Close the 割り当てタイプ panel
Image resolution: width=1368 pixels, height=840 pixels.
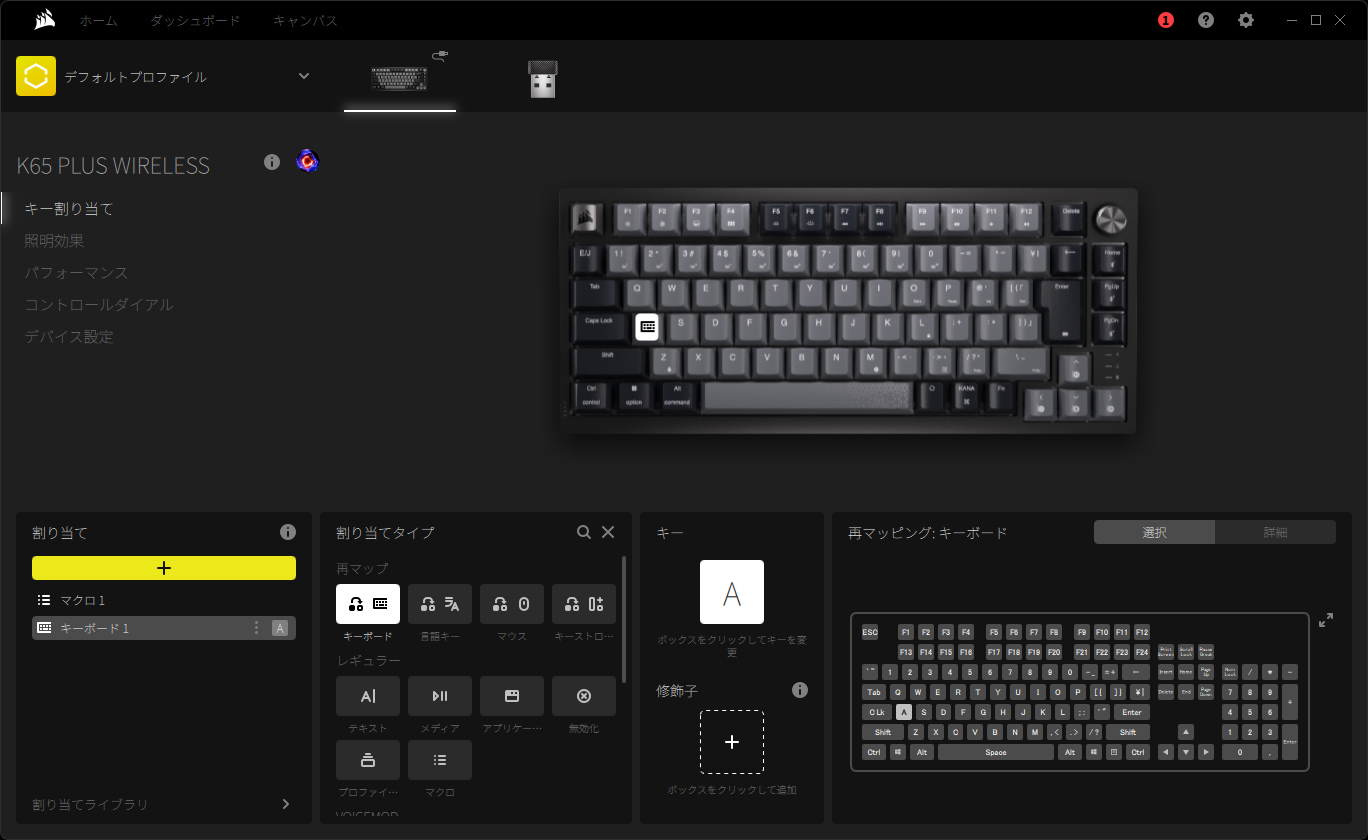608,532
